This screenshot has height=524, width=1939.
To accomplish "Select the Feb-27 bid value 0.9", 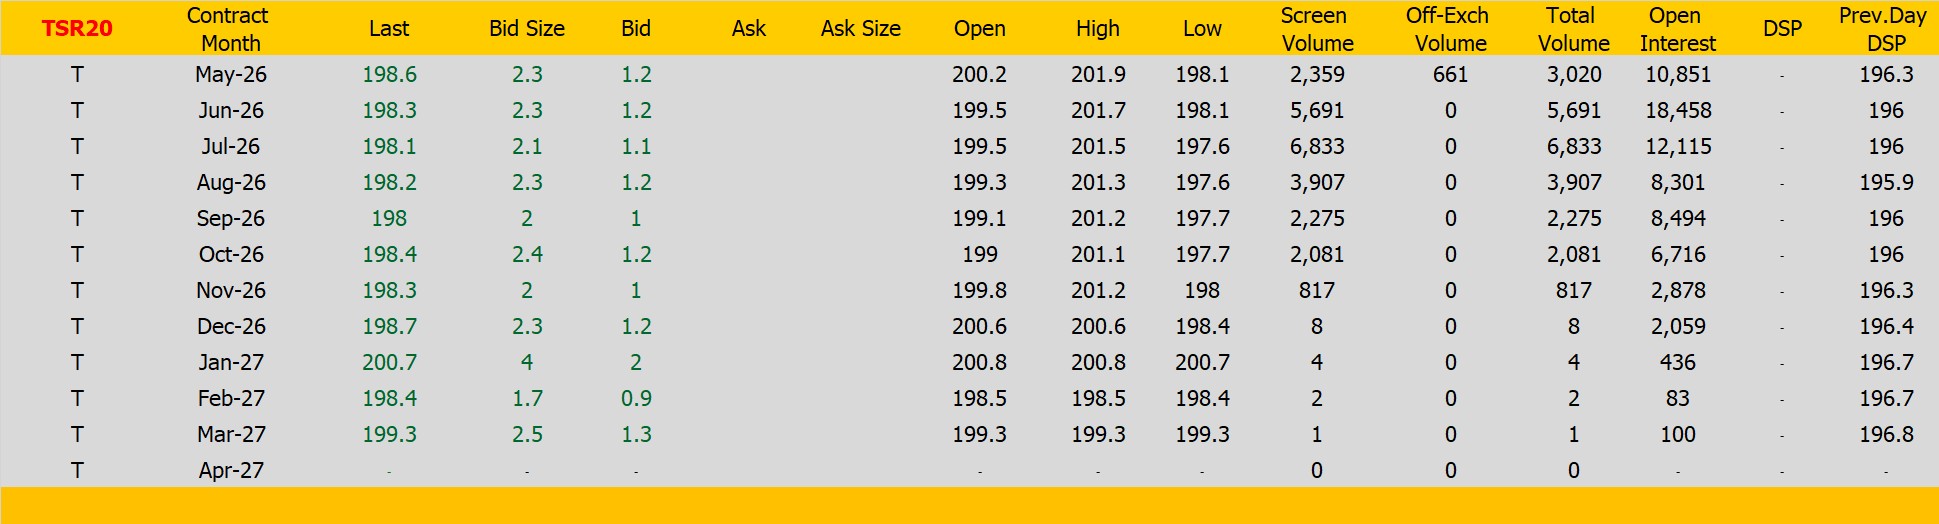I will [x=636, y=399].
